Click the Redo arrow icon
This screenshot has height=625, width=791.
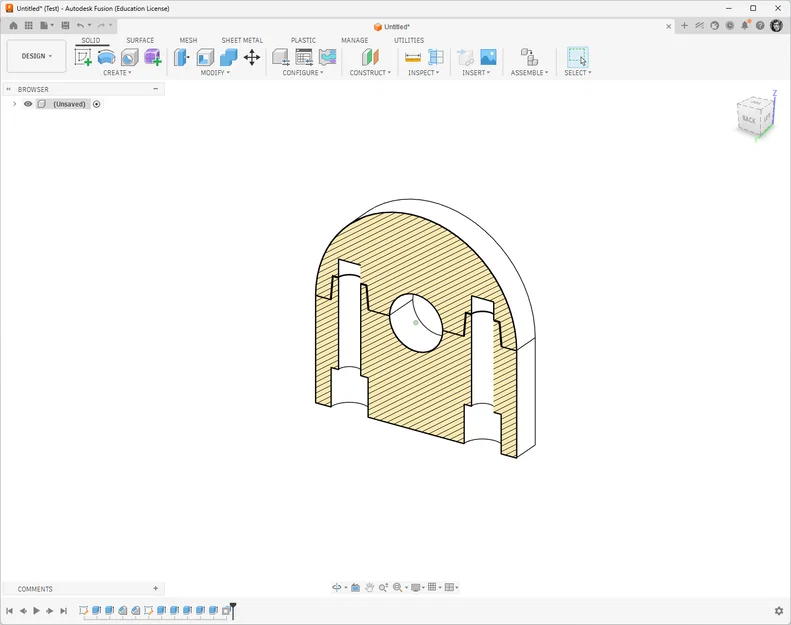(101, 25)
